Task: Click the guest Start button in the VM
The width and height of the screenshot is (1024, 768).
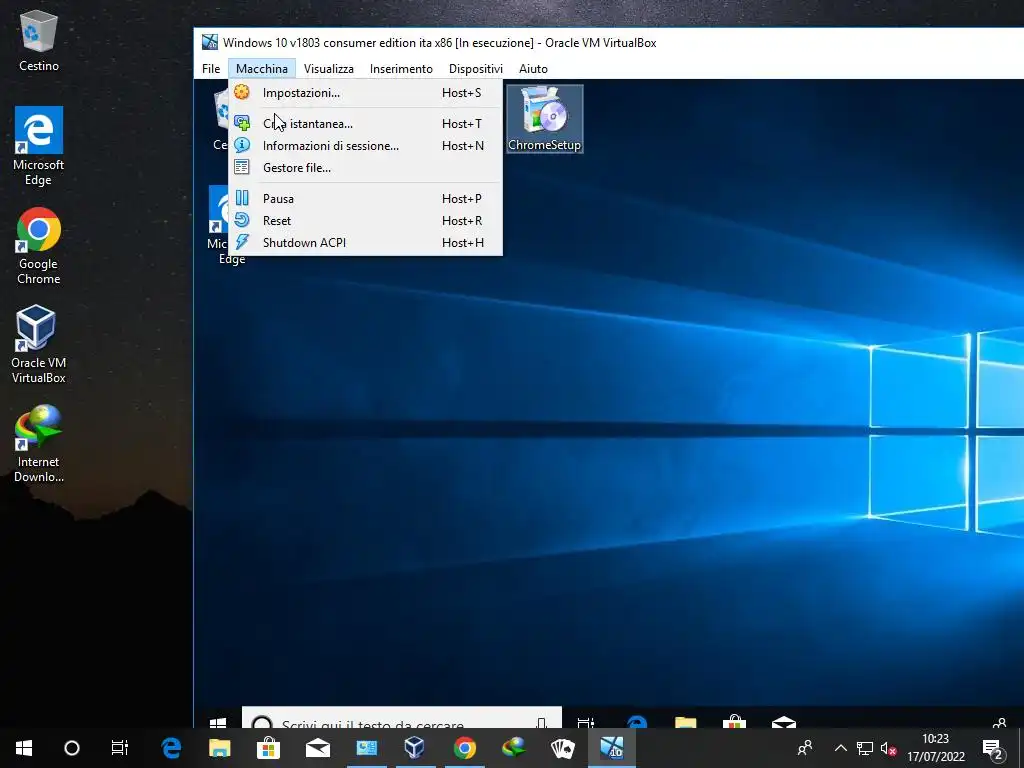Action: click(x=217, y=722)
